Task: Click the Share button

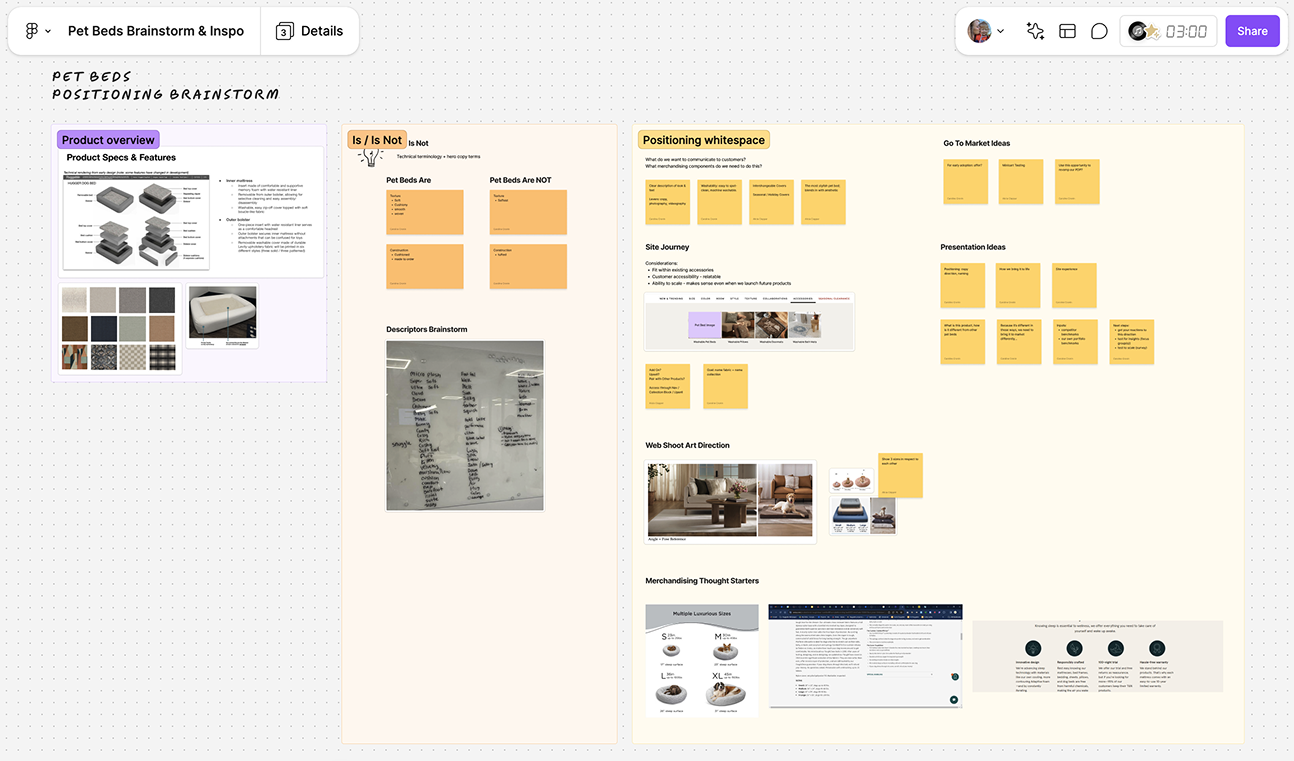Action: click(1252, 31)
